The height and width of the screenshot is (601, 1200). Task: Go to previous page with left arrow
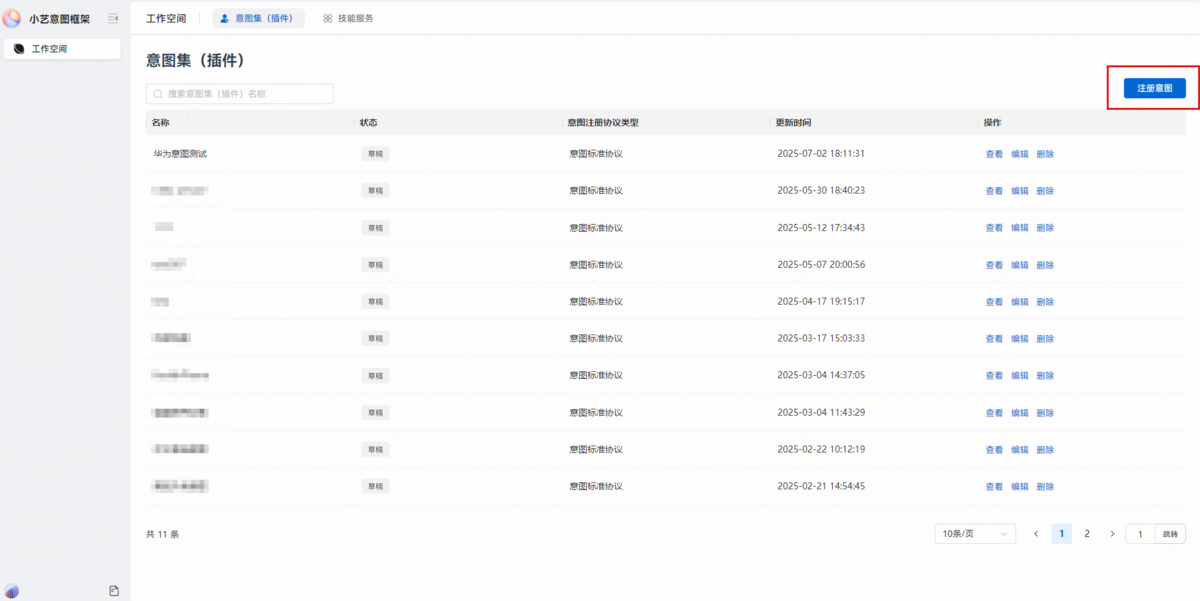pos(1036,534)
